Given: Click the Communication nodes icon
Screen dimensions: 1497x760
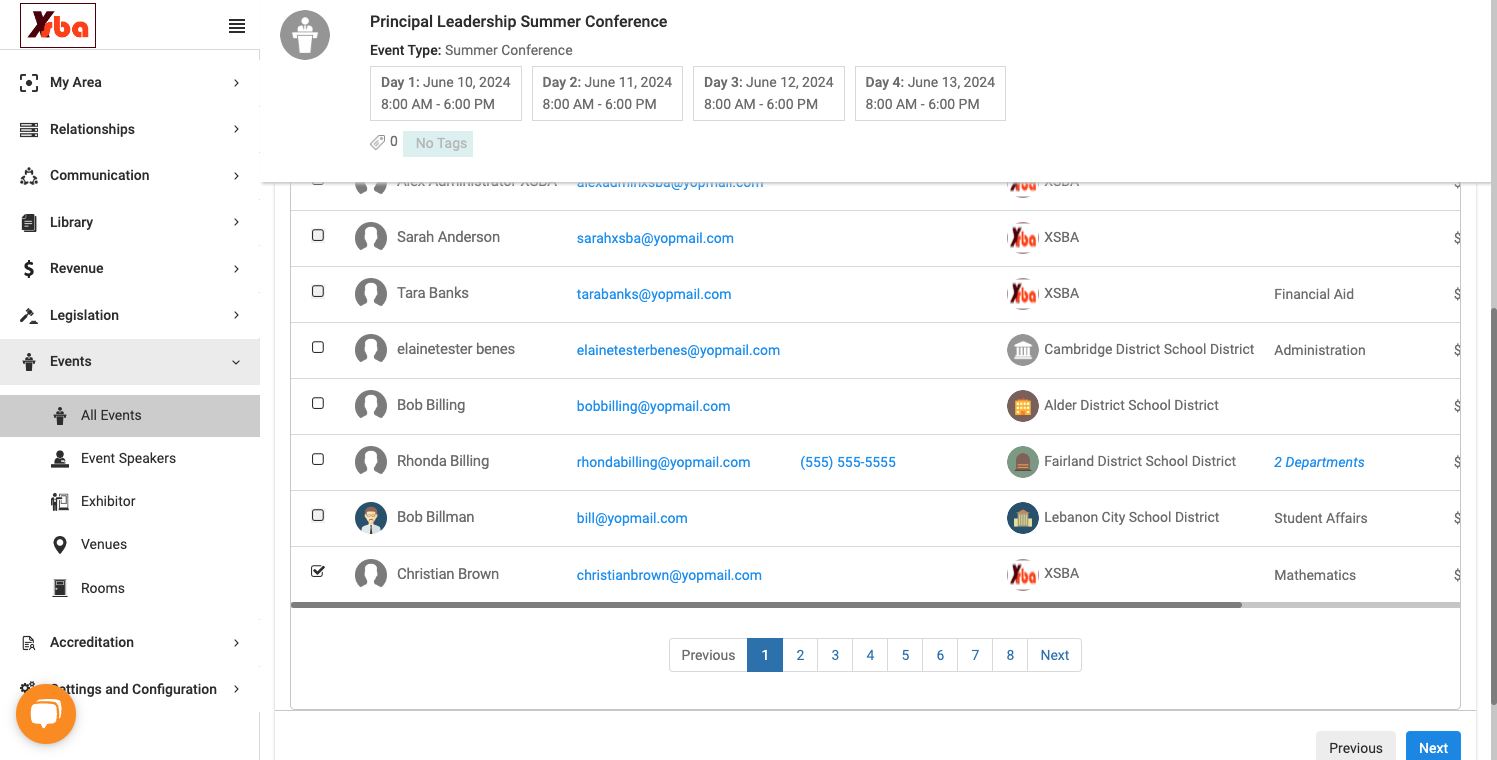Looking at the screenshot, I should pos(29,176).
